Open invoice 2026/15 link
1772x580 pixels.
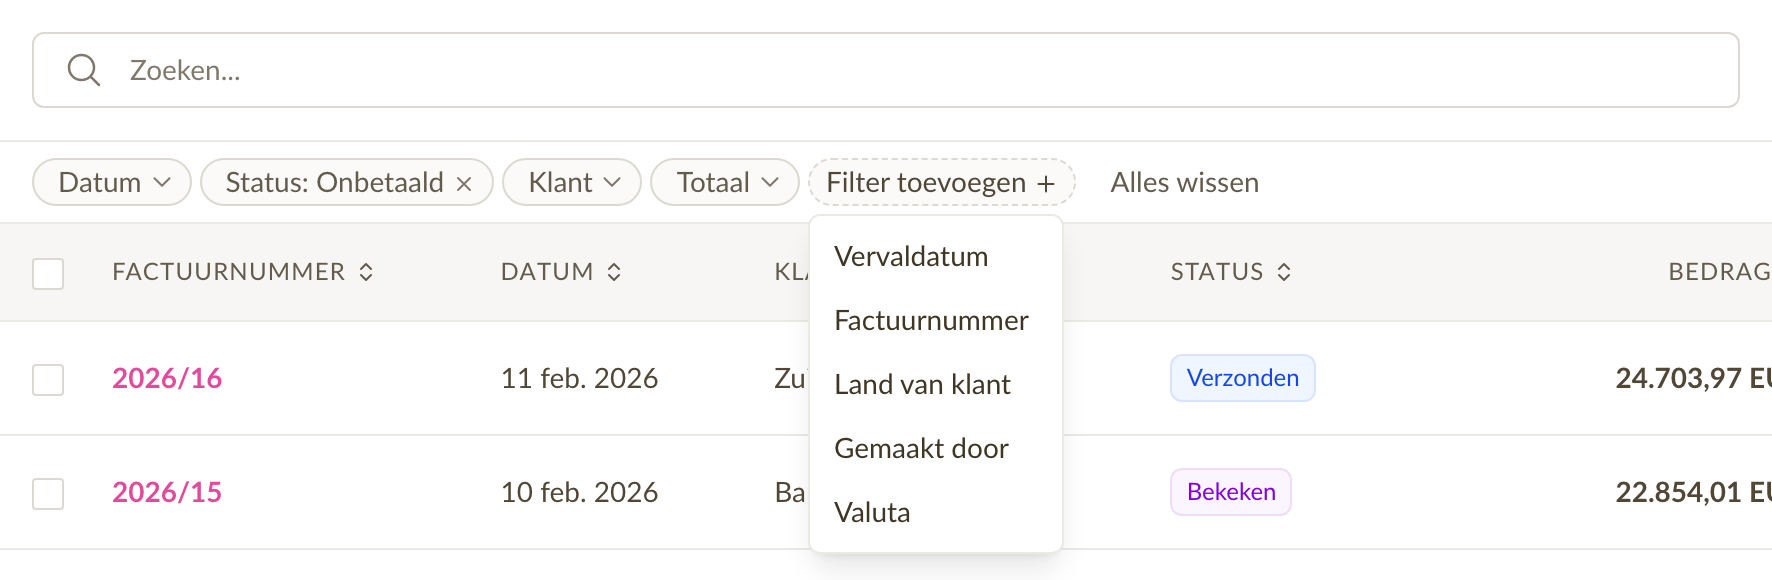[167, 492]
